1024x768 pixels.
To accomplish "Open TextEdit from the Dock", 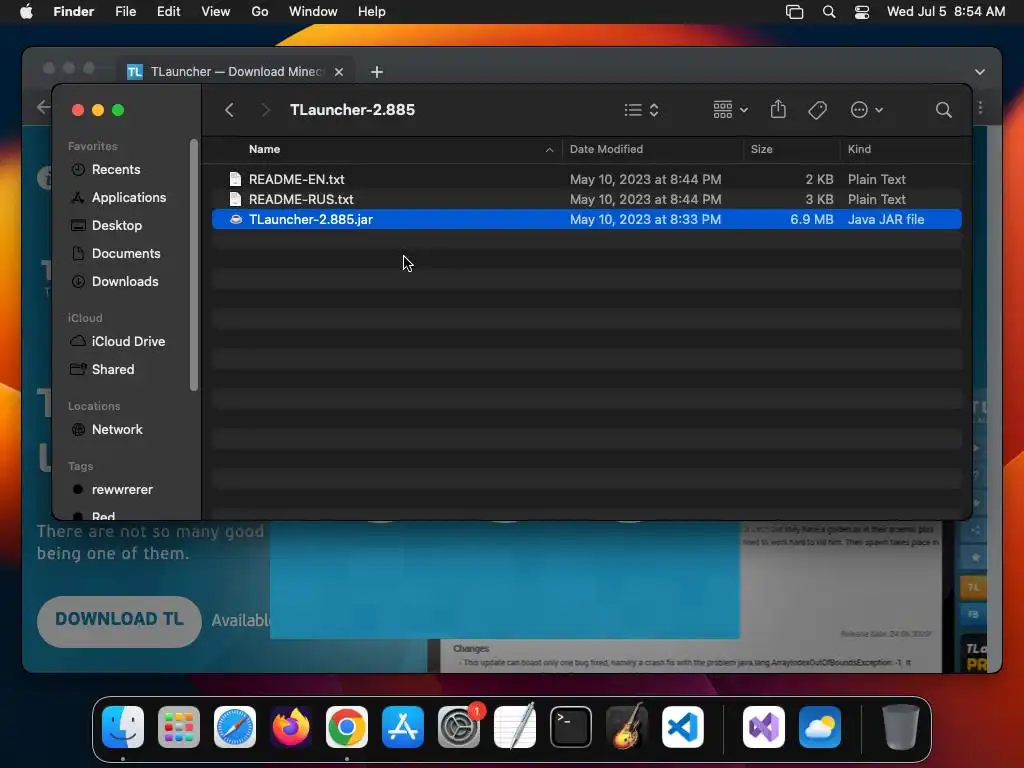I will pyautogui.click(x=515, y=727).
